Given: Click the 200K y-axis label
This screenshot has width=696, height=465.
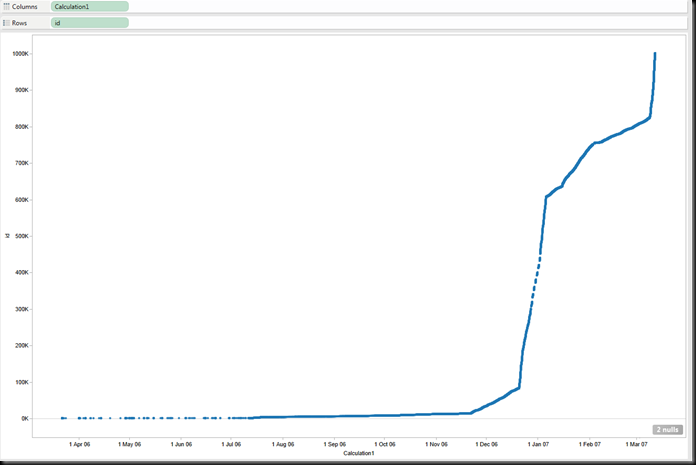Looking at the screenshot, I should [22, 346].
